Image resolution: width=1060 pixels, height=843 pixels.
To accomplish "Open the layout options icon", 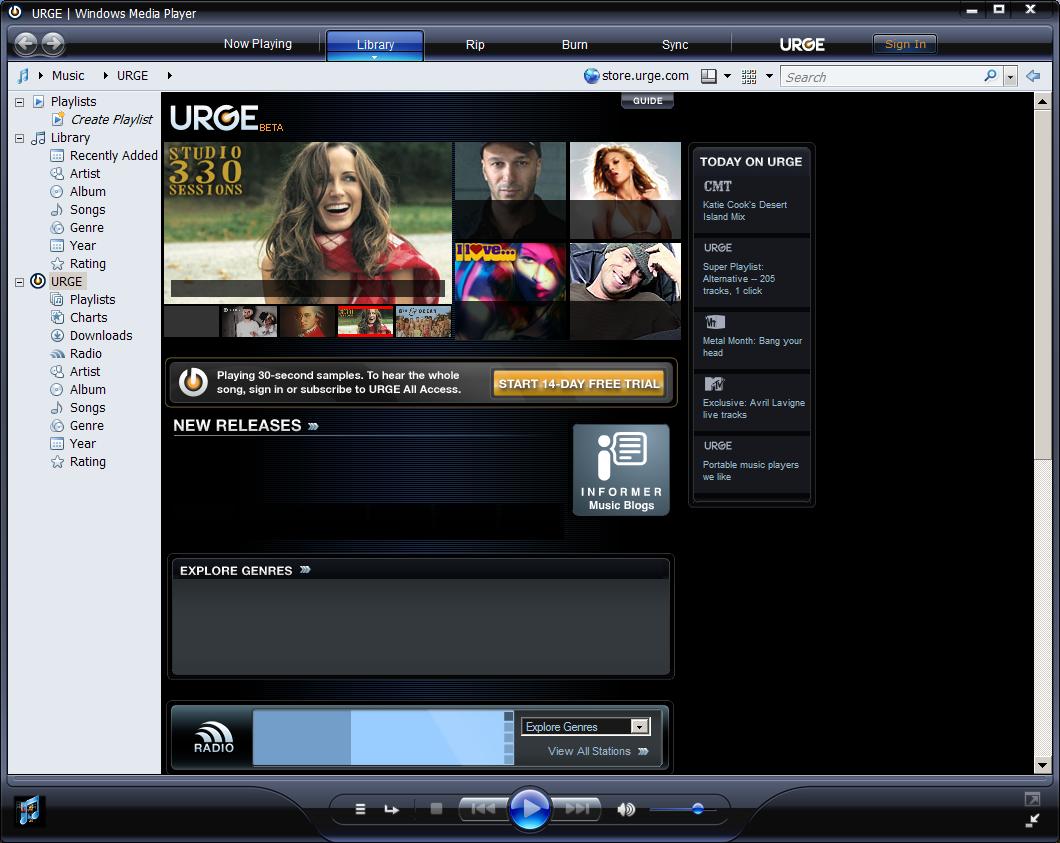I will tap(708, 76).
